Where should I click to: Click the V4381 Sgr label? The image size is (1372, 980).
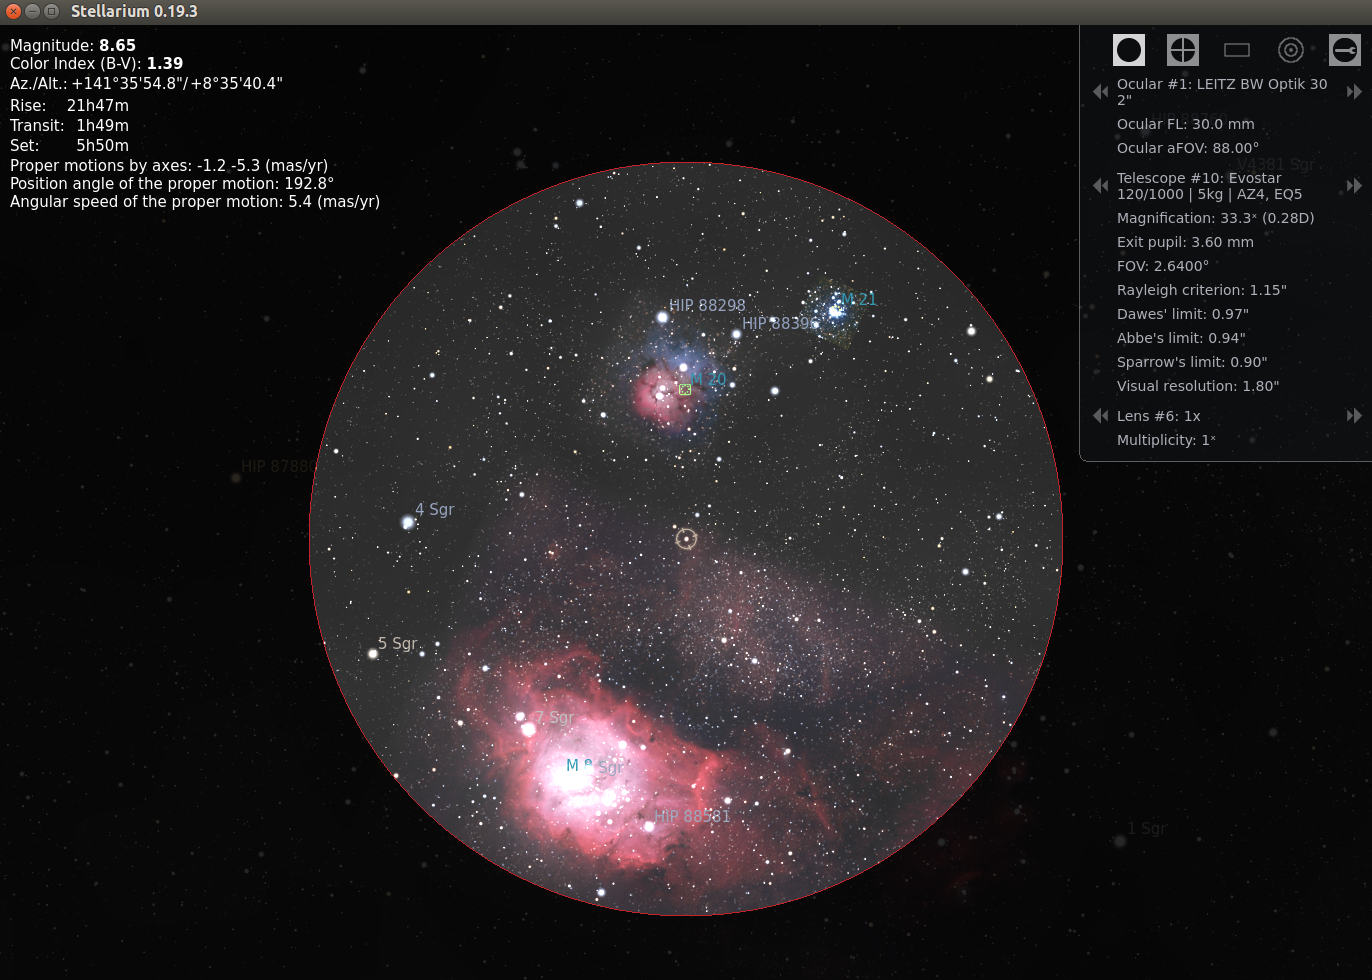pyautogui.click(x=1276, y=165)
